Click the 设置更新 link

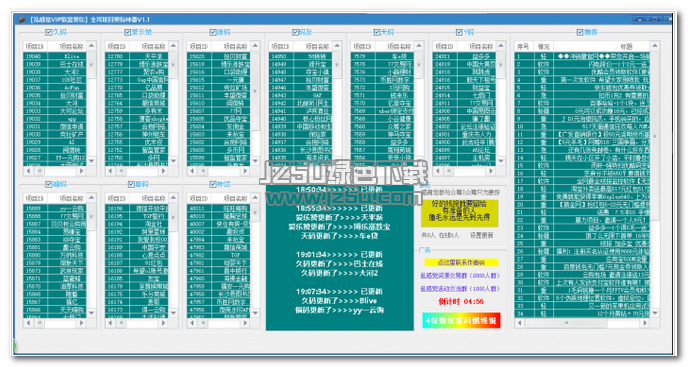coord(481,235)
